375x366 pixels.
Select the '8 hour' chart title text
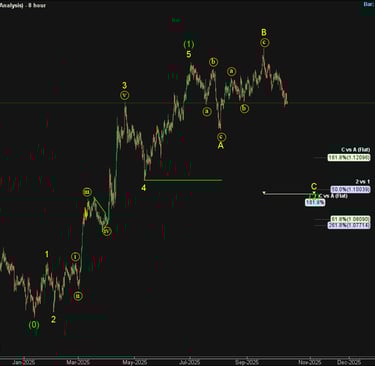point(36,5)
